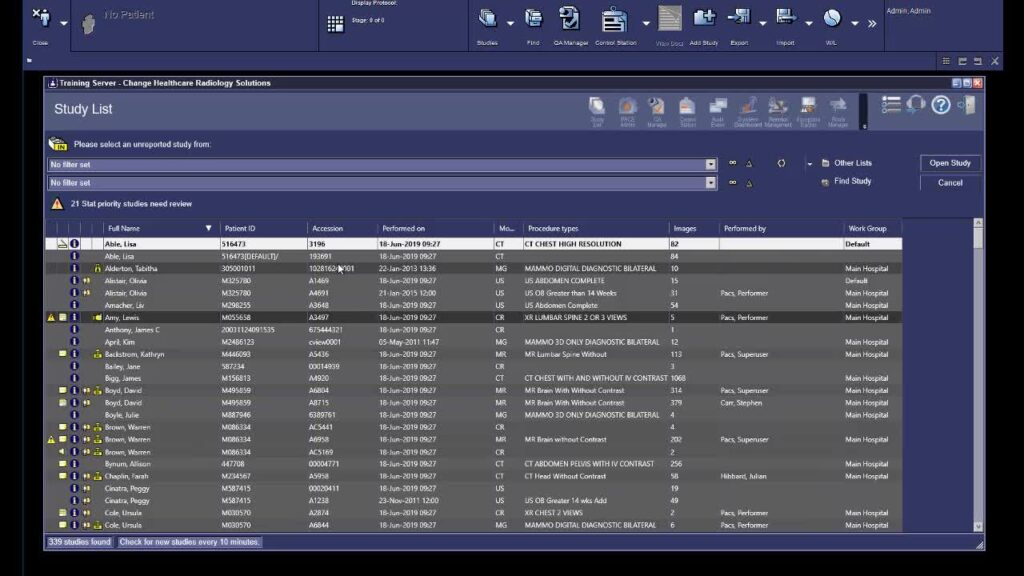Click the W/L window level icon
Screen dimensions: 1024x576
click(831, 18)
